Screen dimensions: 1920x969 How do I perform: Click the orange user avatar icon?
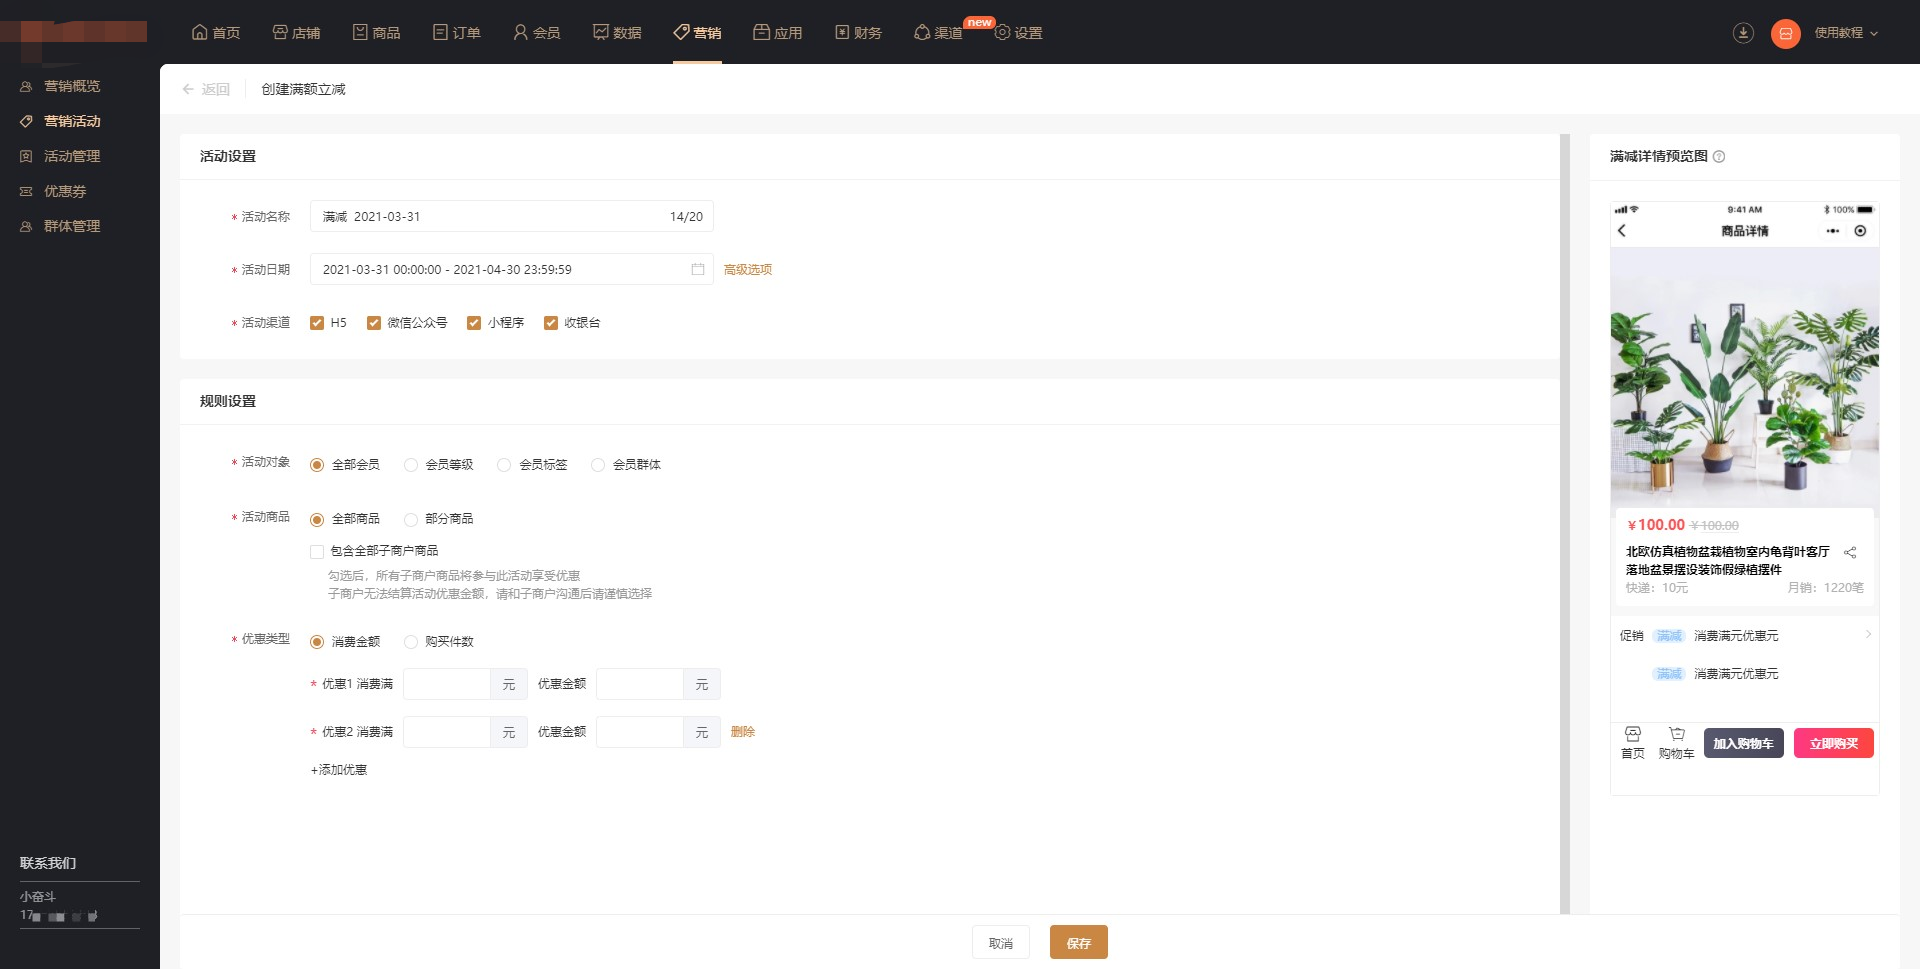pos(1785,33)
